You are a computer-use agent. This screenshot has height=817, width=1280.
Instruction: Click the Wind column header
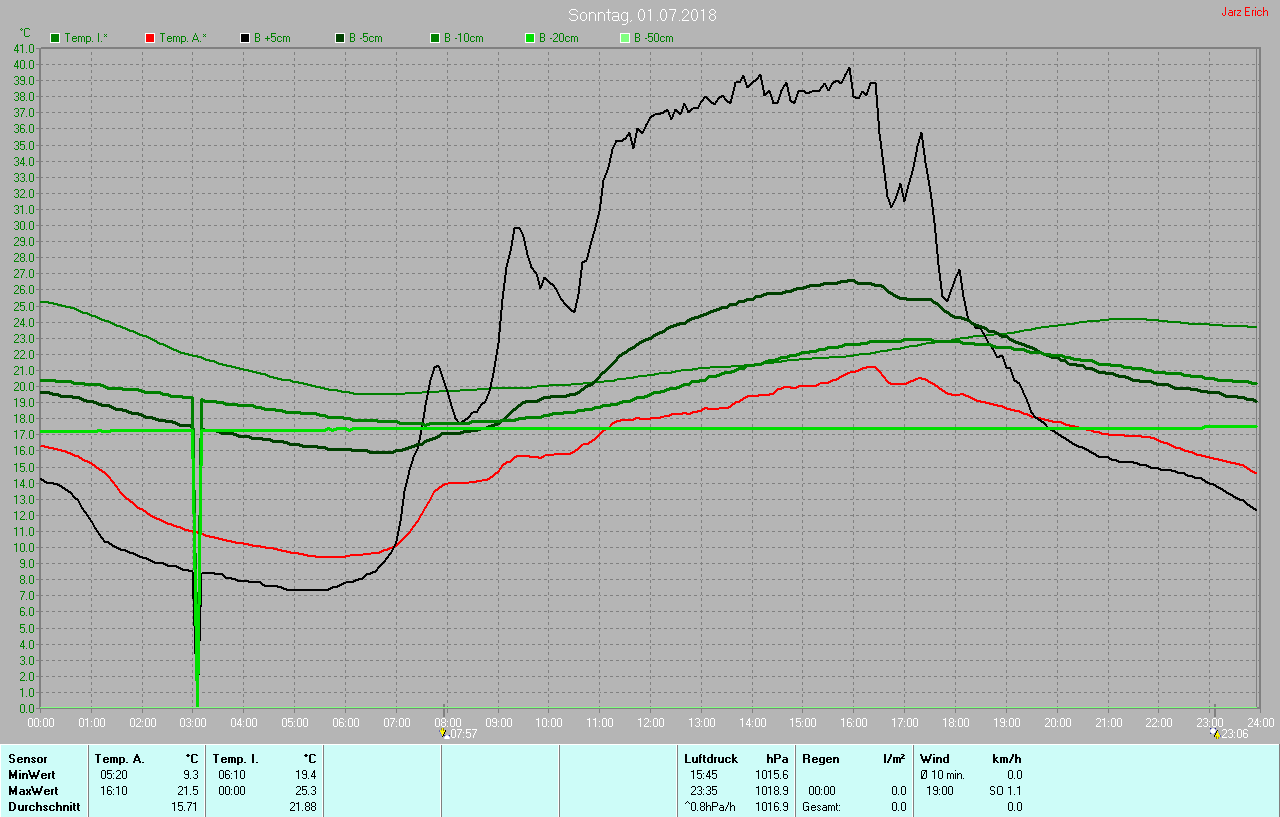935,759
